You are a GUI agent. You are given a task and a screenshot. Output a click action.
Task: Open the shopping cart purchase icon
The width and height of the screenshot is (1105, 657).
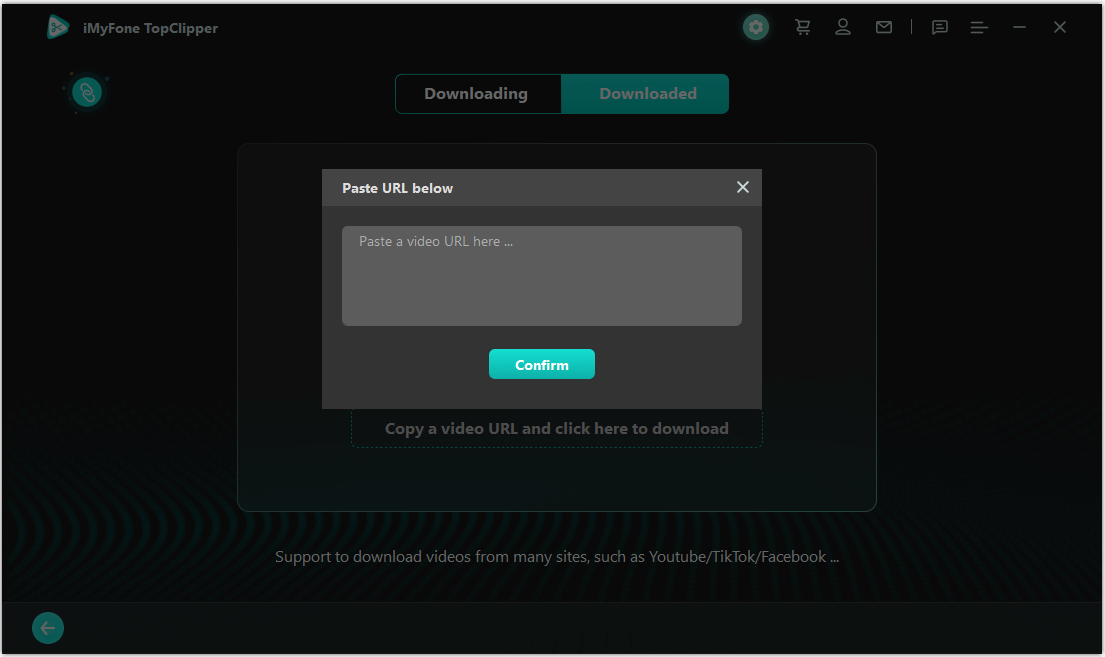(x=802, y=27)
